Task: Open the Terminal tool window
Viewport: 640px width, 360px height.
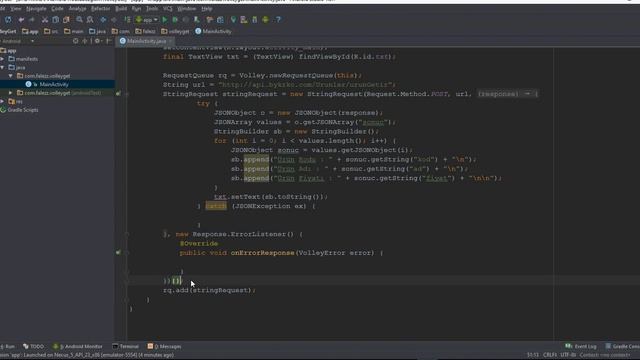Action: coord(126,347)
